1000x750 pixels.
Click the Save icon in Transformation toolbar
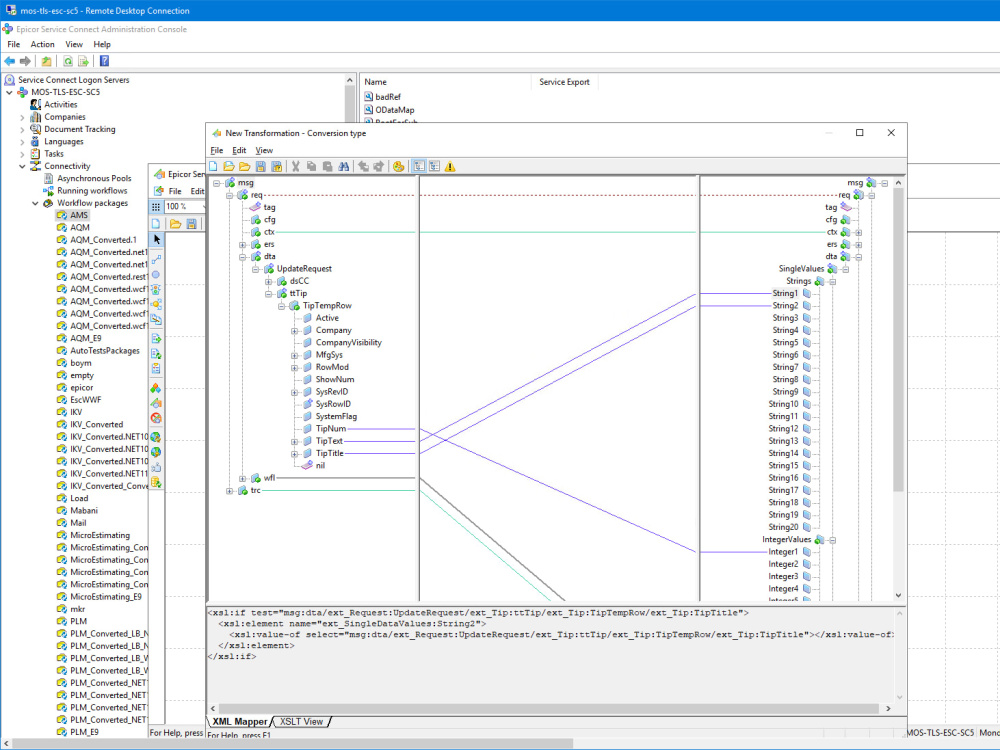point(260,166)
